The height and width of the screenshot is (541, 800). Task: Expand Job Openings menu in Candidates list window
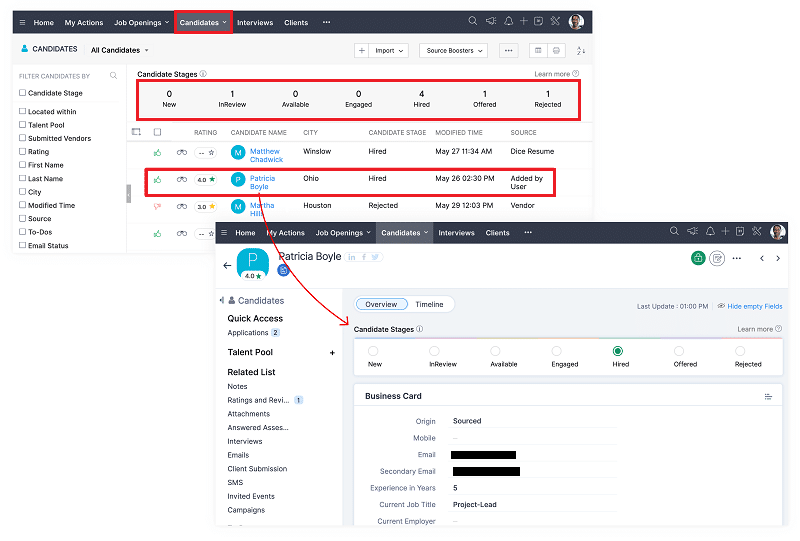pyautogui.click(x=141, y=22)
